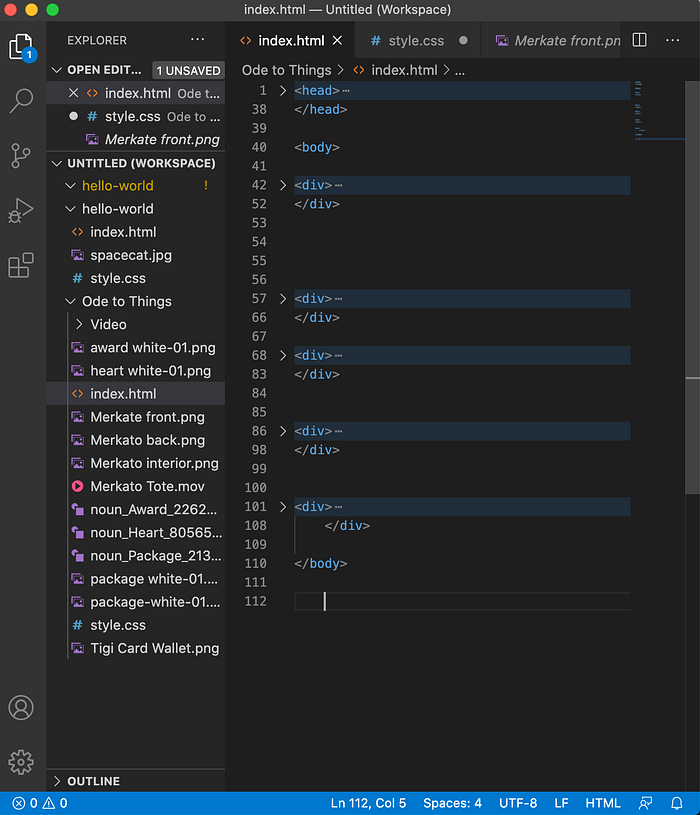Collapse the Ode to Things folder

point(70,301)
